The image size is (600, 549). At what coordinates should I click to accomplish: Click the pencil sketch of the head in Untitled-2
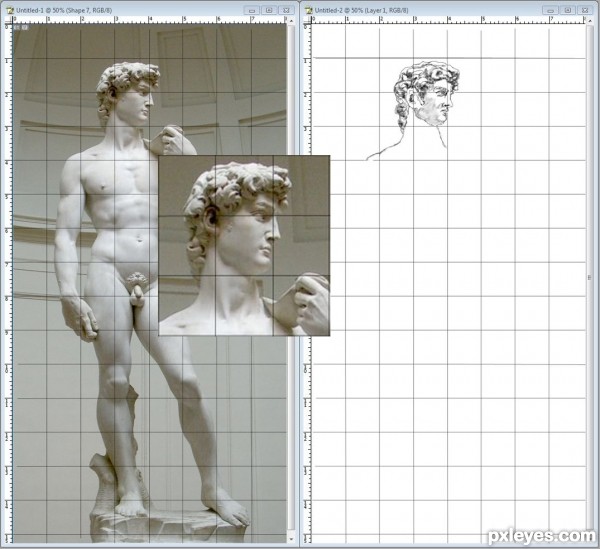(427, 96)
